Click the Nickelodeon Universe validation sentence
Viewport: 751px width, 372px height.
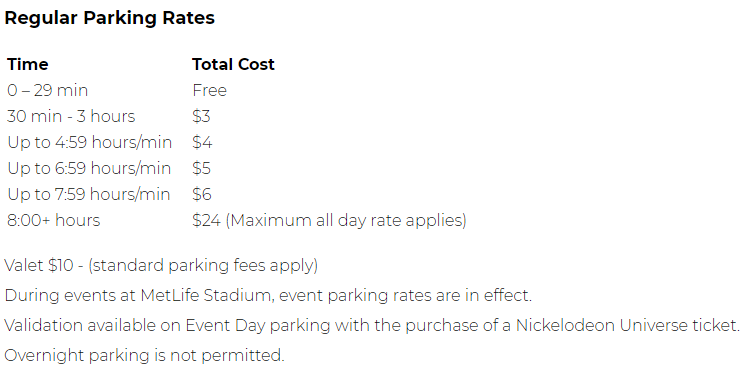coord(372,326)
